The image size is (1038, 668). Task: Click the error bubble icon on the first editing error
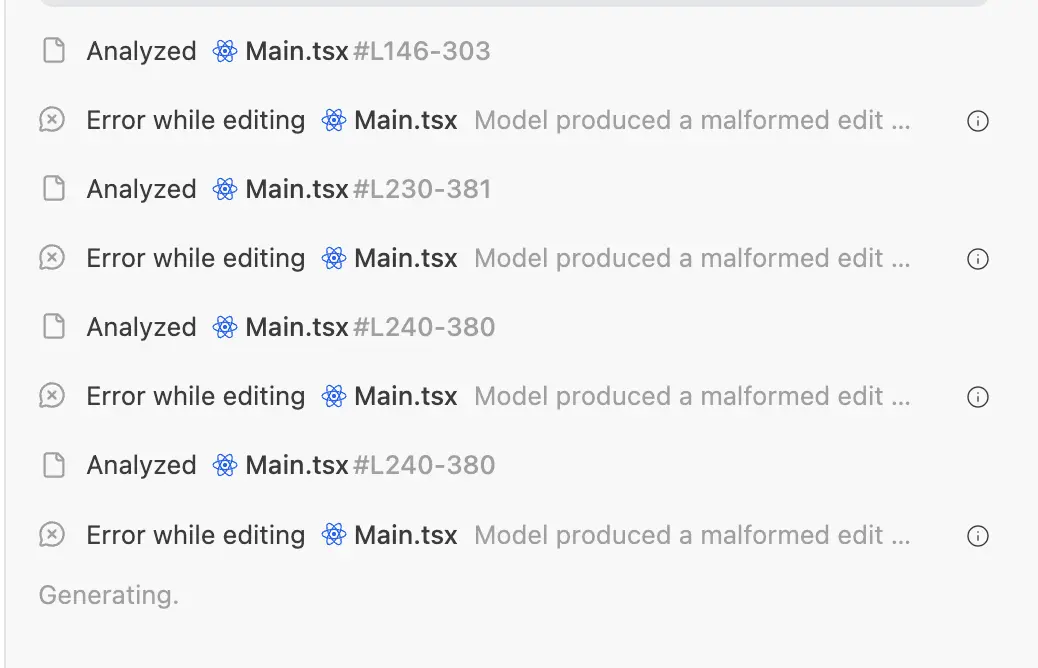coord(52,120)
